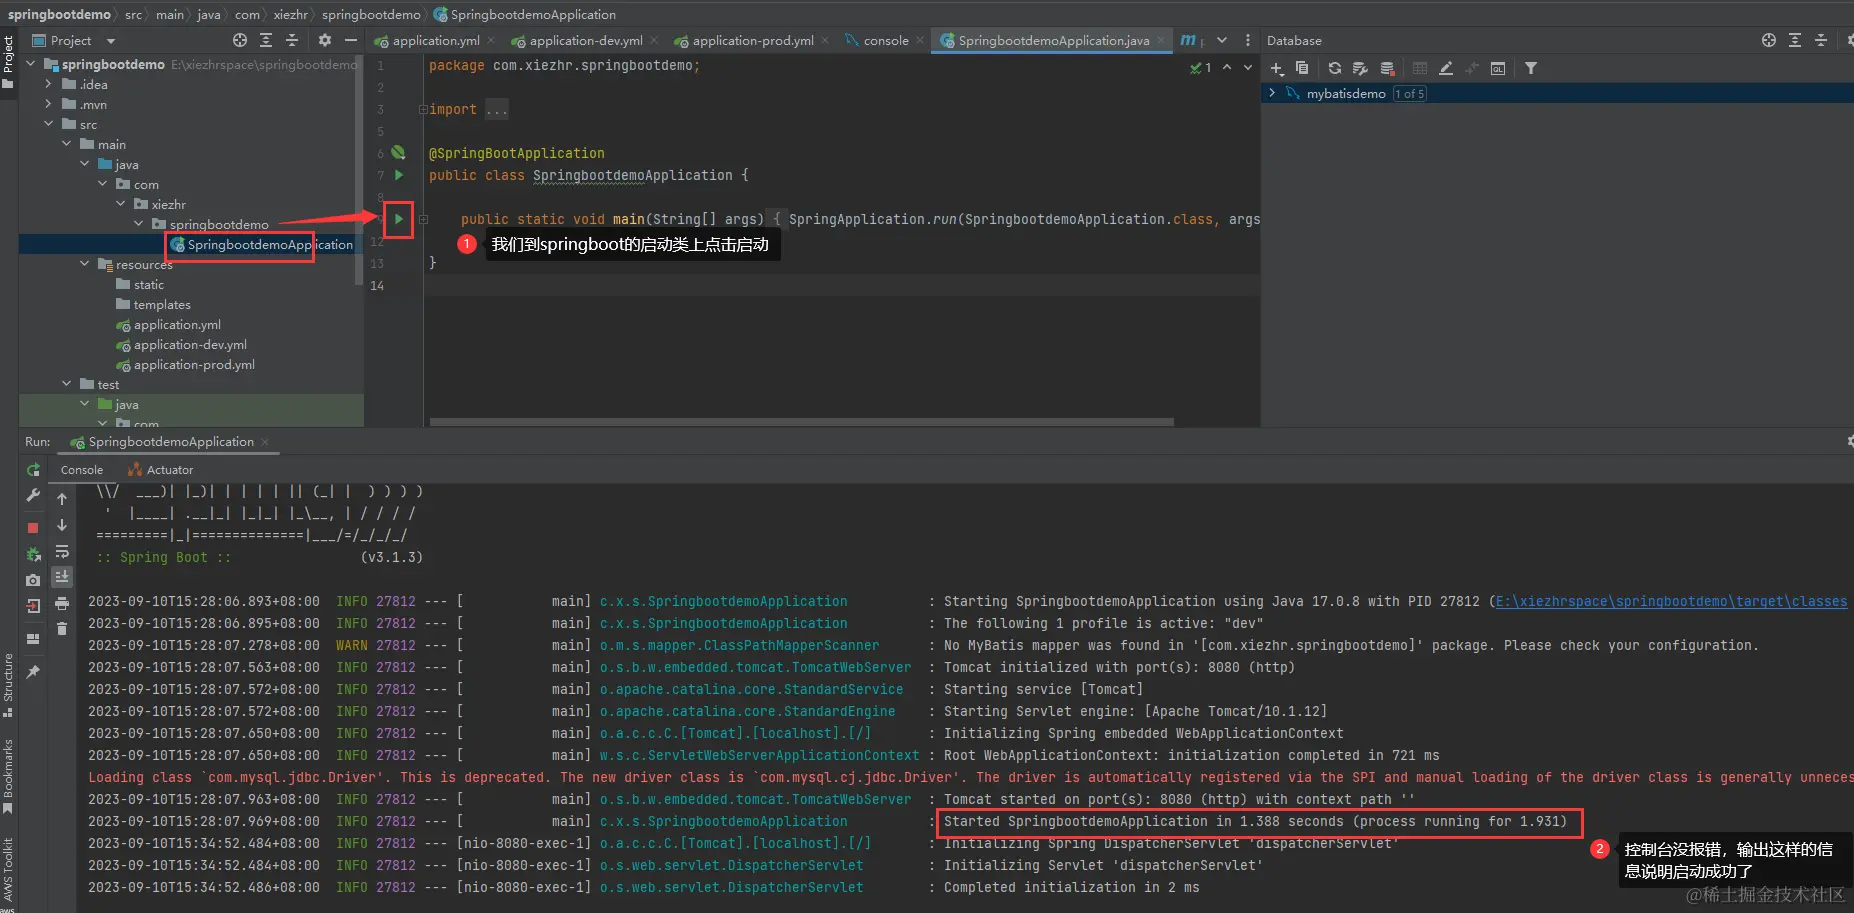Open the Bookmarks tool window
Image resolution: width=1854 pixels, height=913 pixels.
[x=8, y=777]
